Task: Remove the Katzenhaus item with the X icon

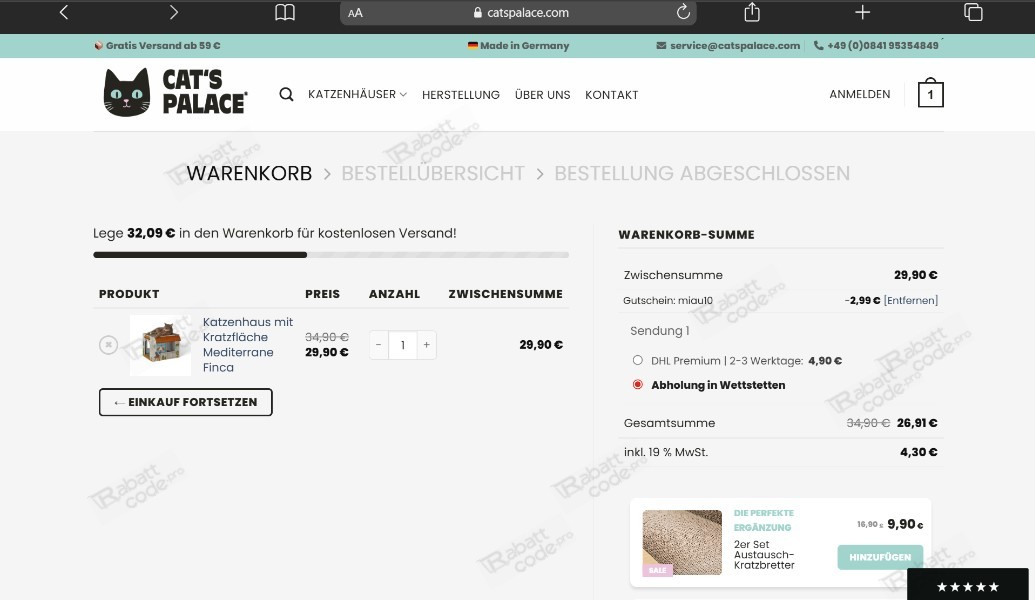Action: tap(108, 344)
